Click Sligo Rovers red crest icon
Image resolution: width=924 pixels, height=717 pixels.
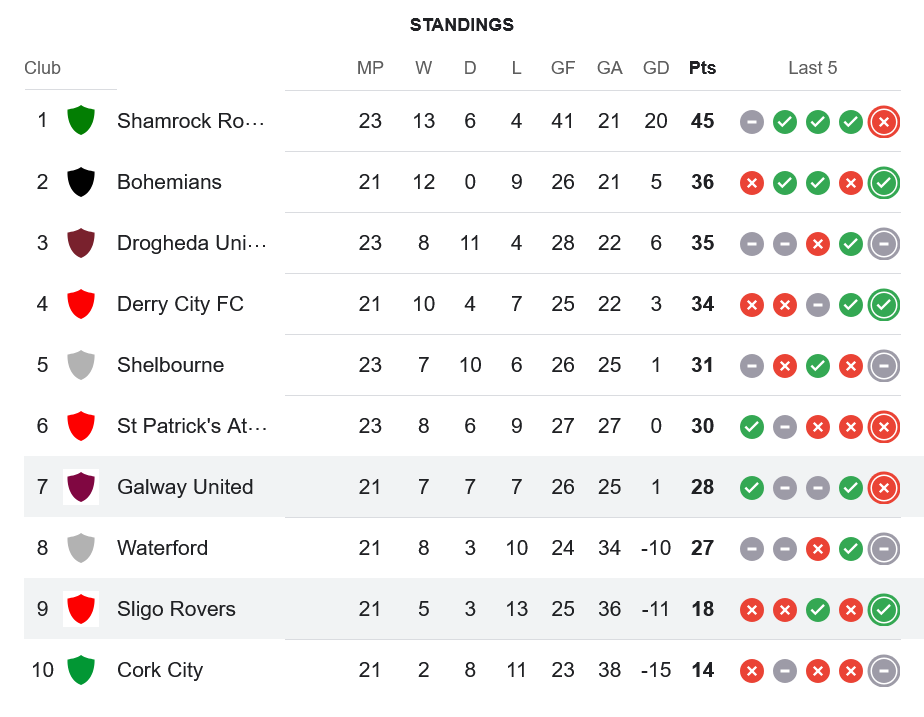coord(81,609)
